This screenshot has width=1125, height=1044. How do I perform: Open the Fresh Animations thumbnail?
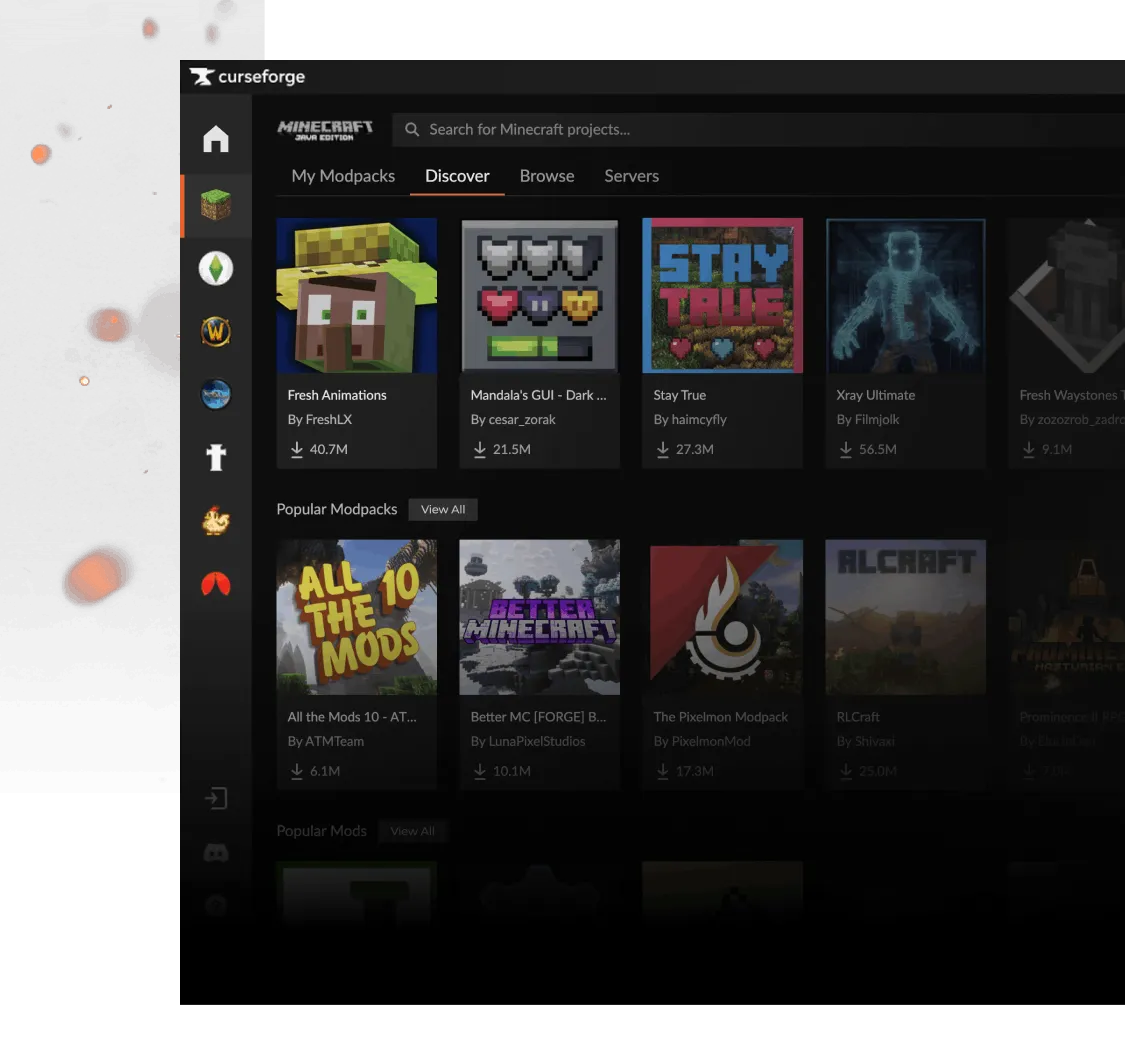[357, 296]
